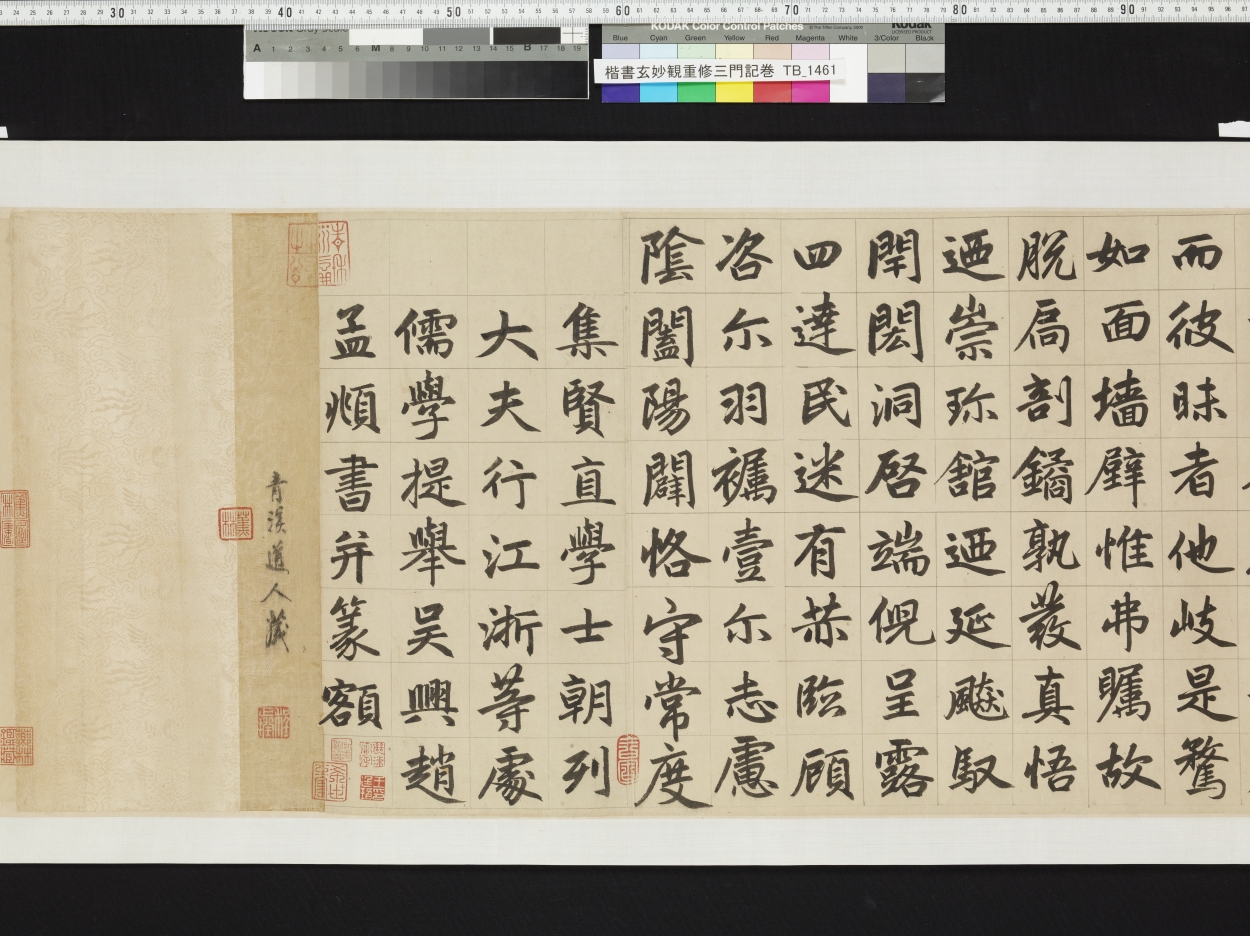The image size is (1250, 936).
Task: Click the KODAK Color Control Patches heading
Action: (x=726, y=27)
